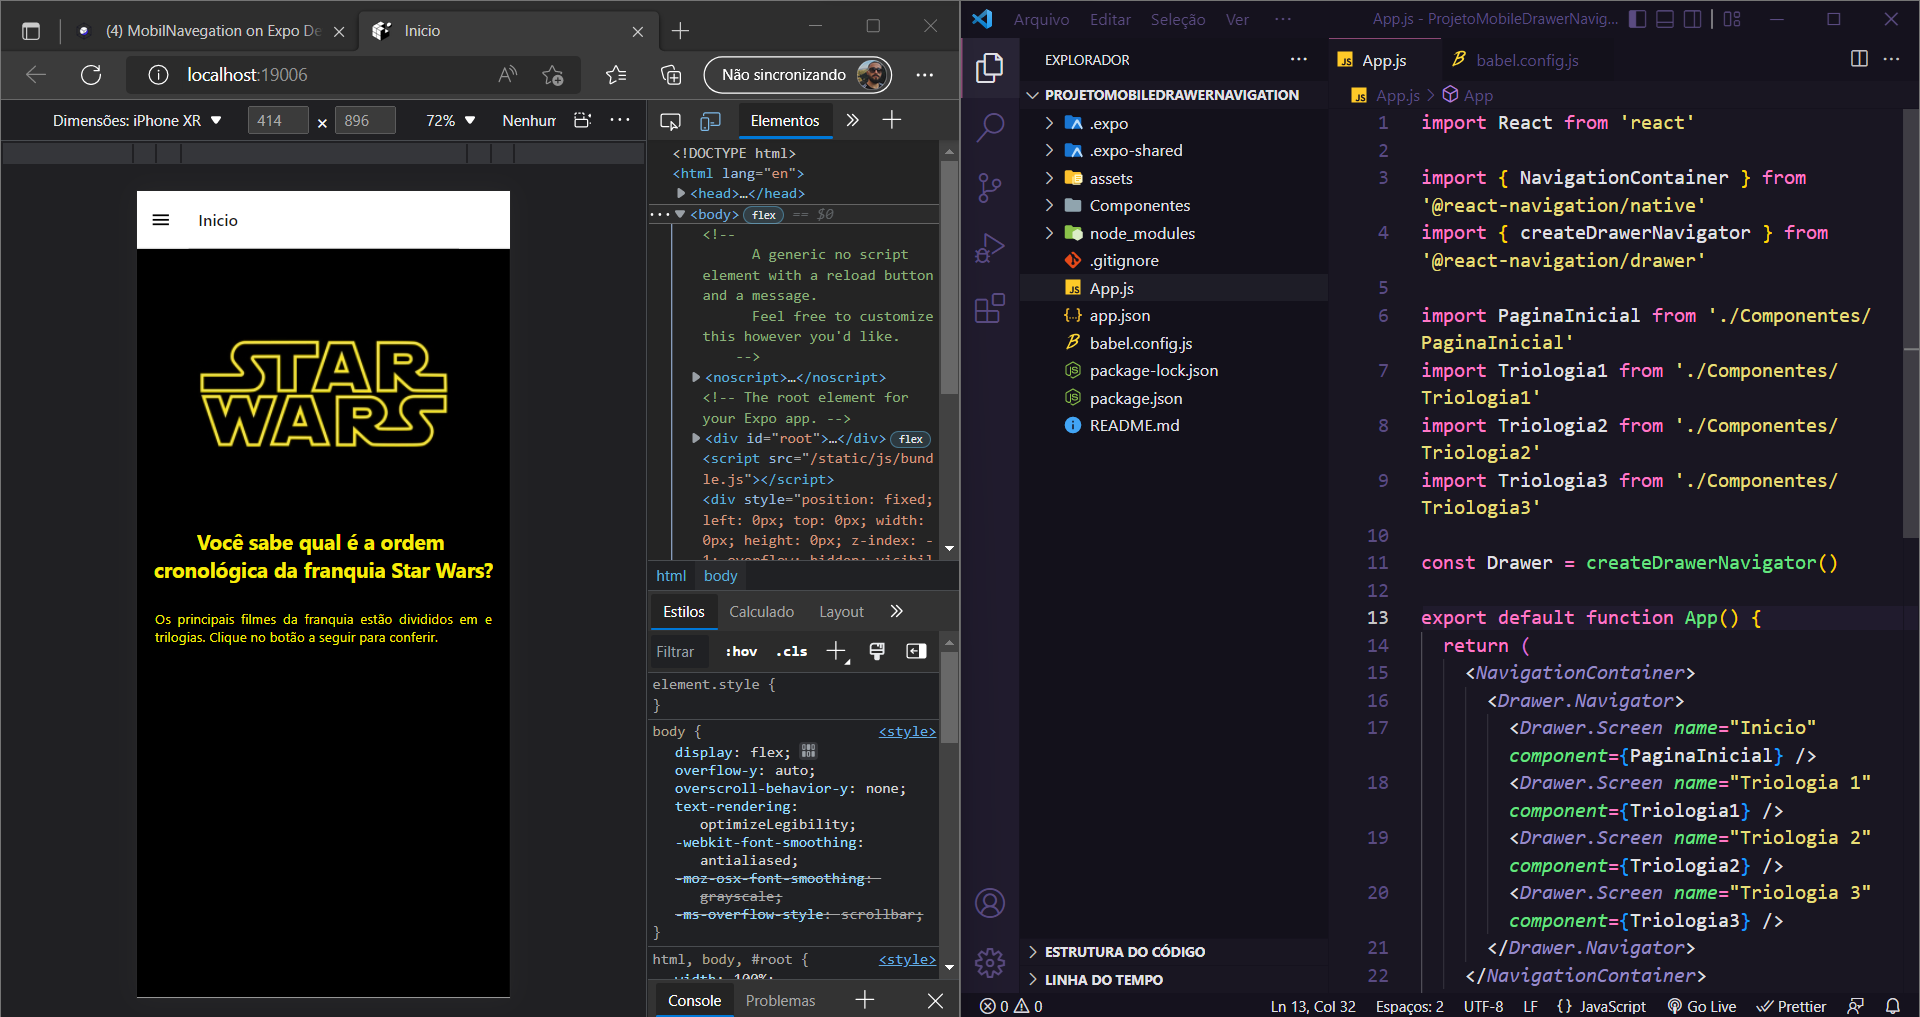Toggle the .cls class editor in Styles pane
The height and width of the screenshot is (1017, 1920).
[790, 651]
